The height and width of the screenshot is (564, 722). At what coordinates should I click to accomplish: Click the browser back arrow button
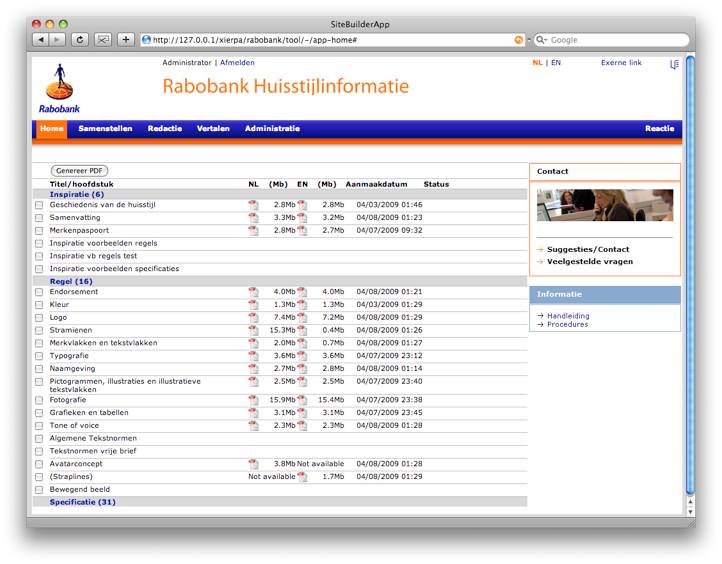(x=41, y=40)
